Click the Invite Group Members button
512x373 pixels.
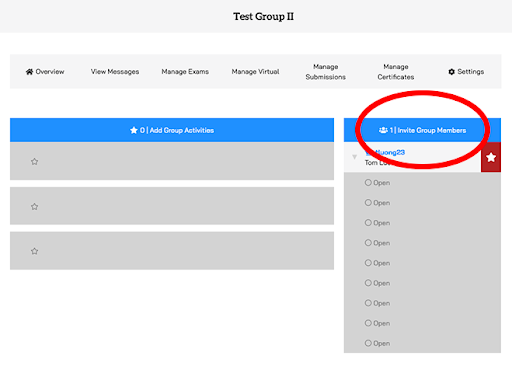pyautogui.click(x=422, y=130)
